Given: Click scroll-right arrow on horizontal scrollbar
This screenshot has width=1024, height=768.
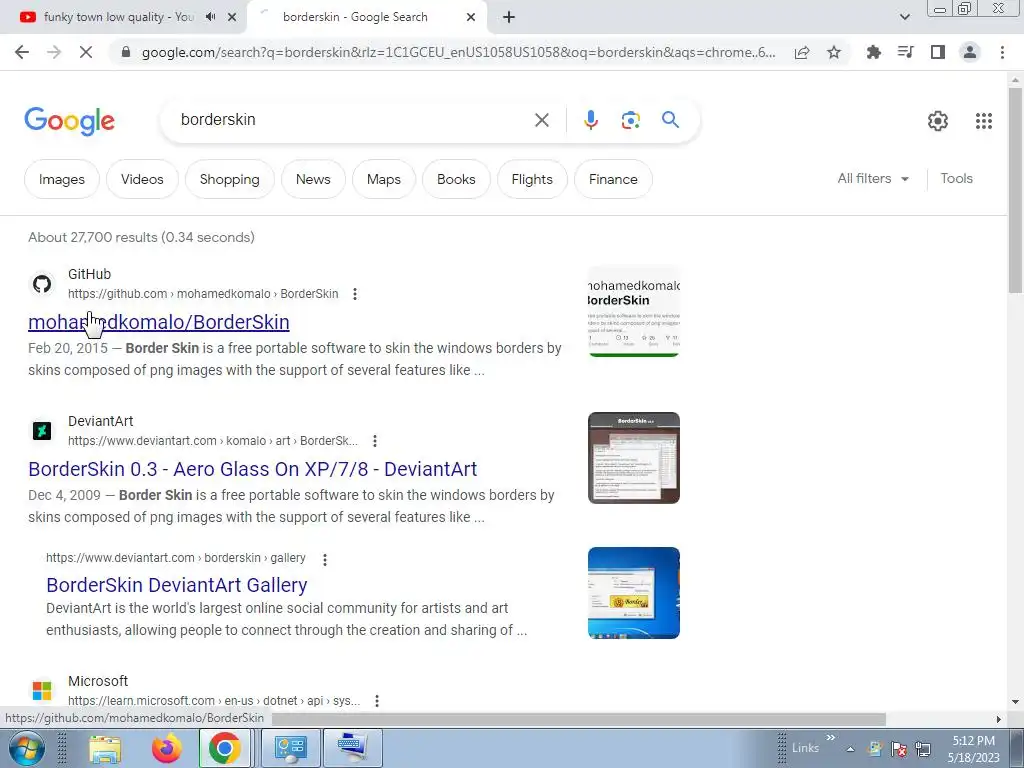Looking at the screenshot, I should tap(999, 719).
